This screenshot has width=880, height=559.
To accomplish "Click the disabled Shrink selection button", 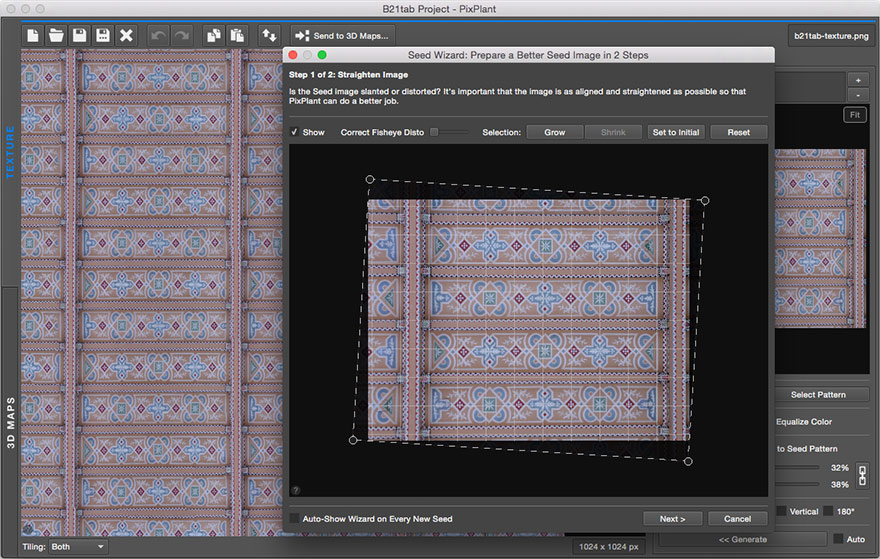I will (x=613, y=132).
